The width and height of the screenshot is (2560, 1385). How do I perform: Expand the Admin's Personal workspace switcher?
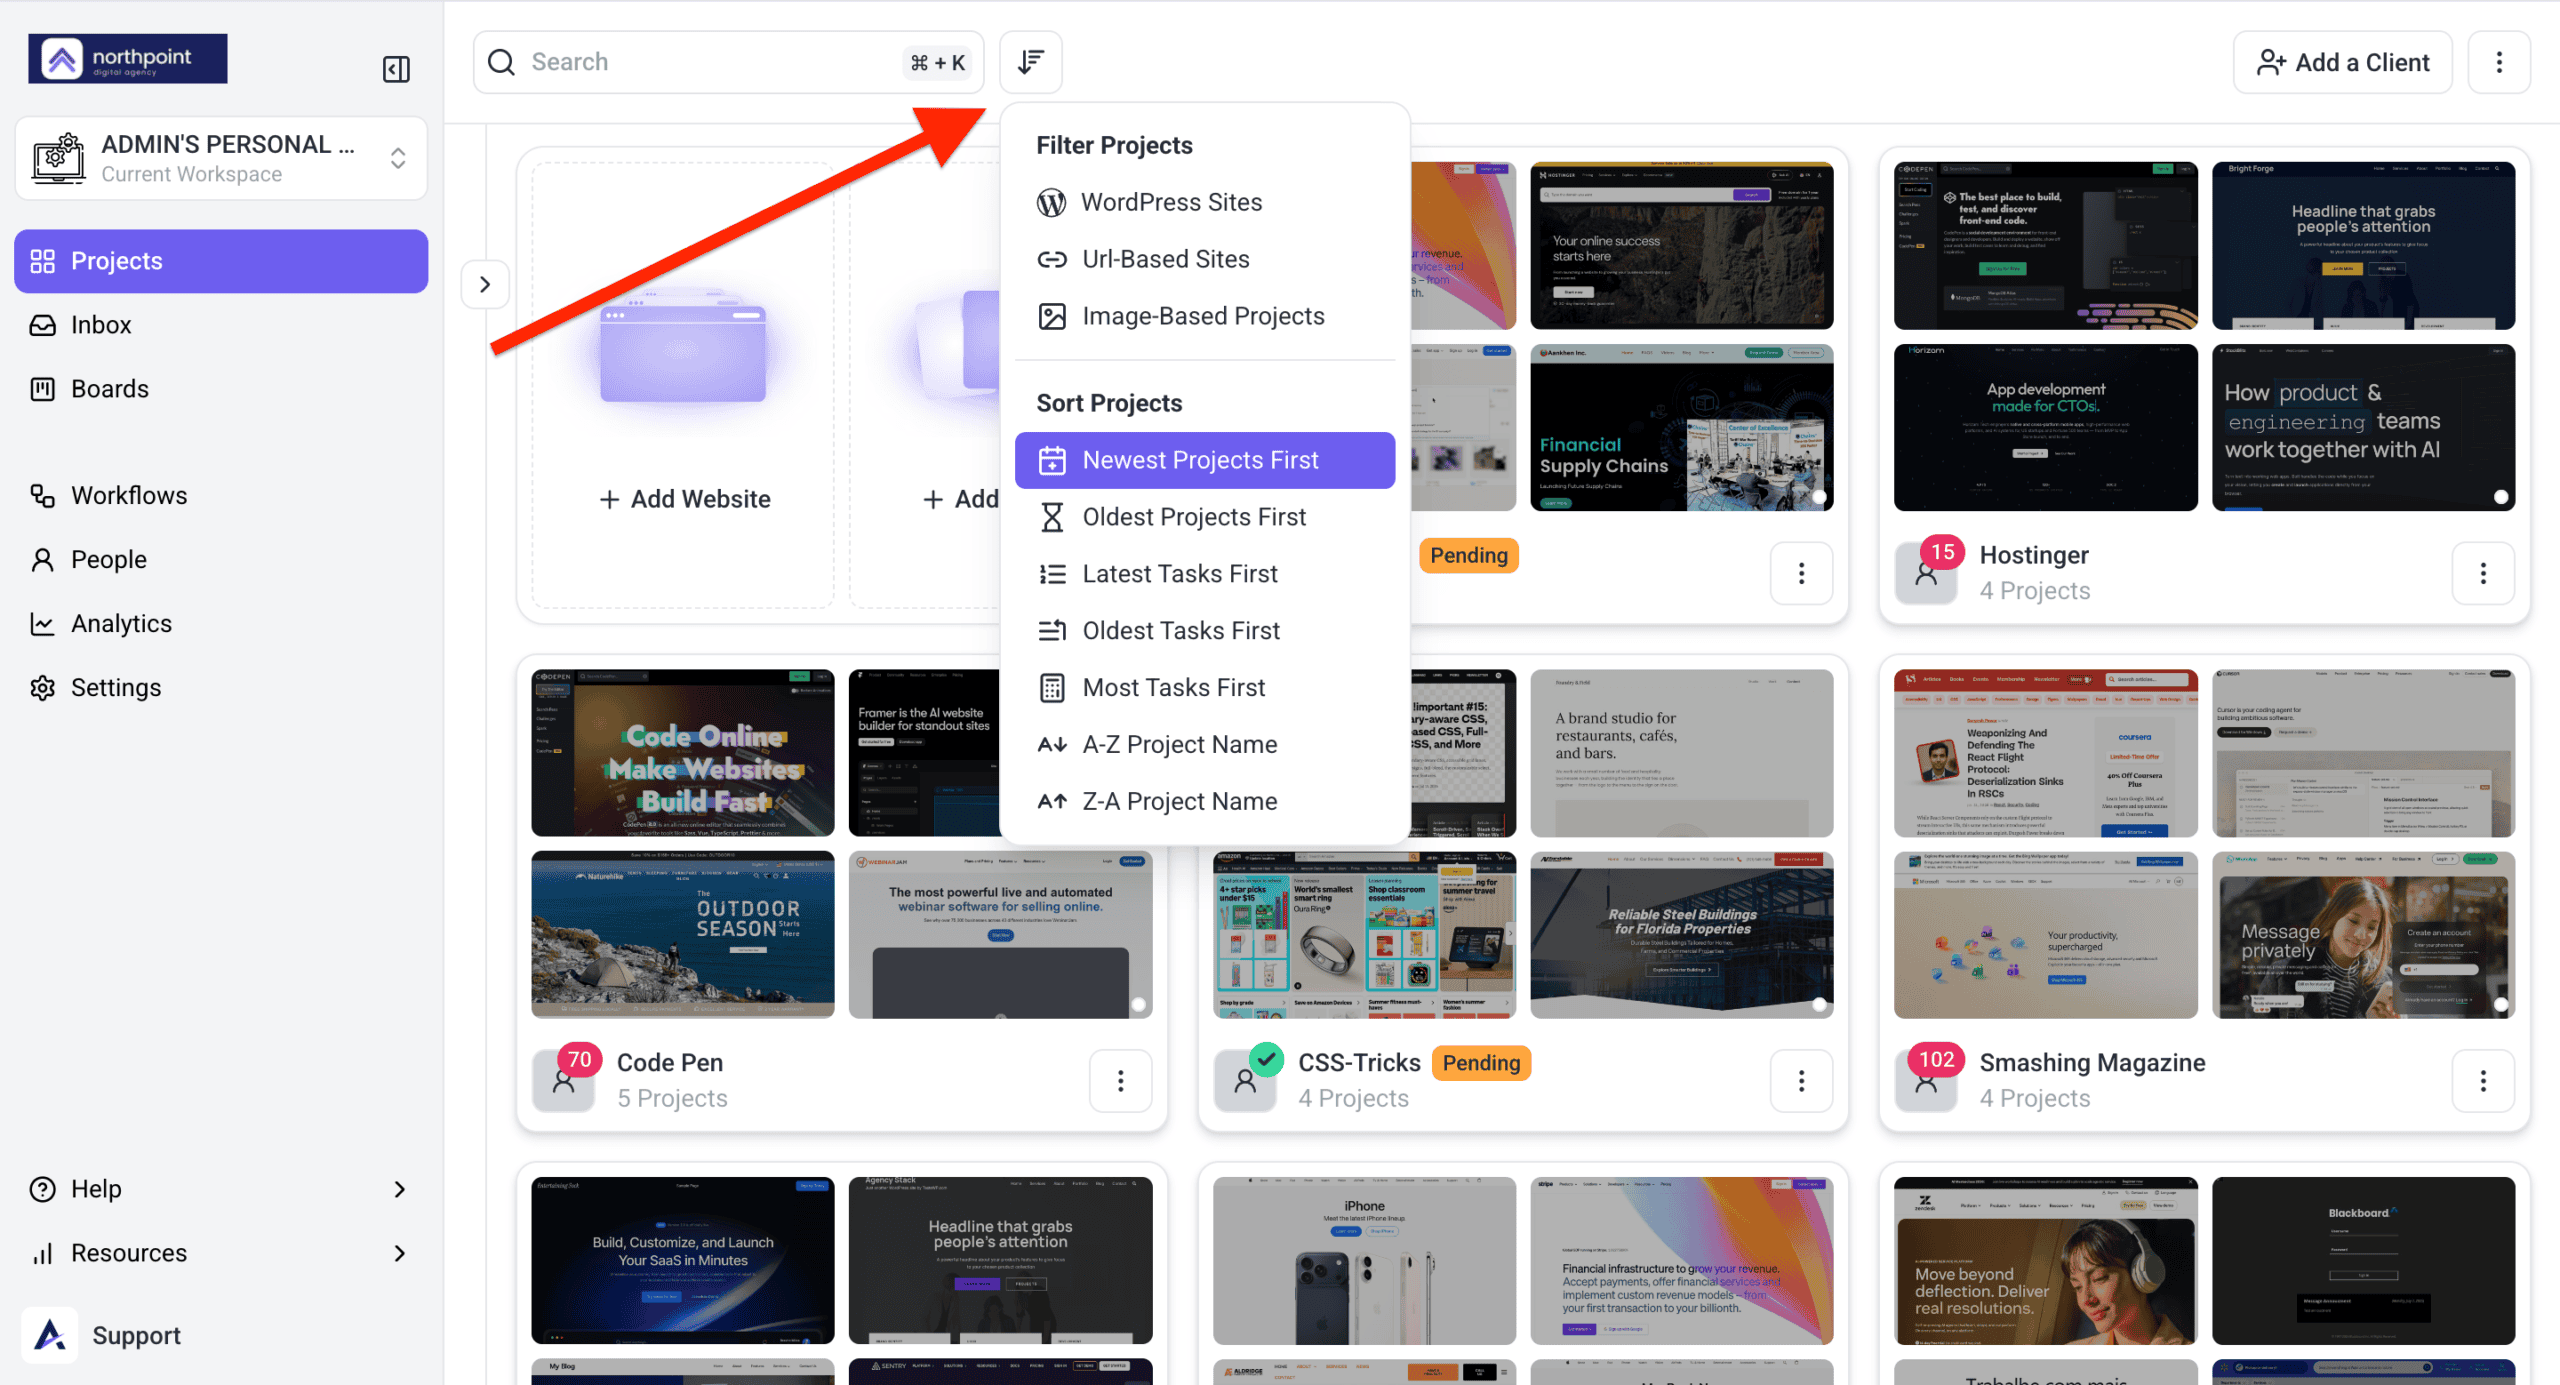pos(398,158)
